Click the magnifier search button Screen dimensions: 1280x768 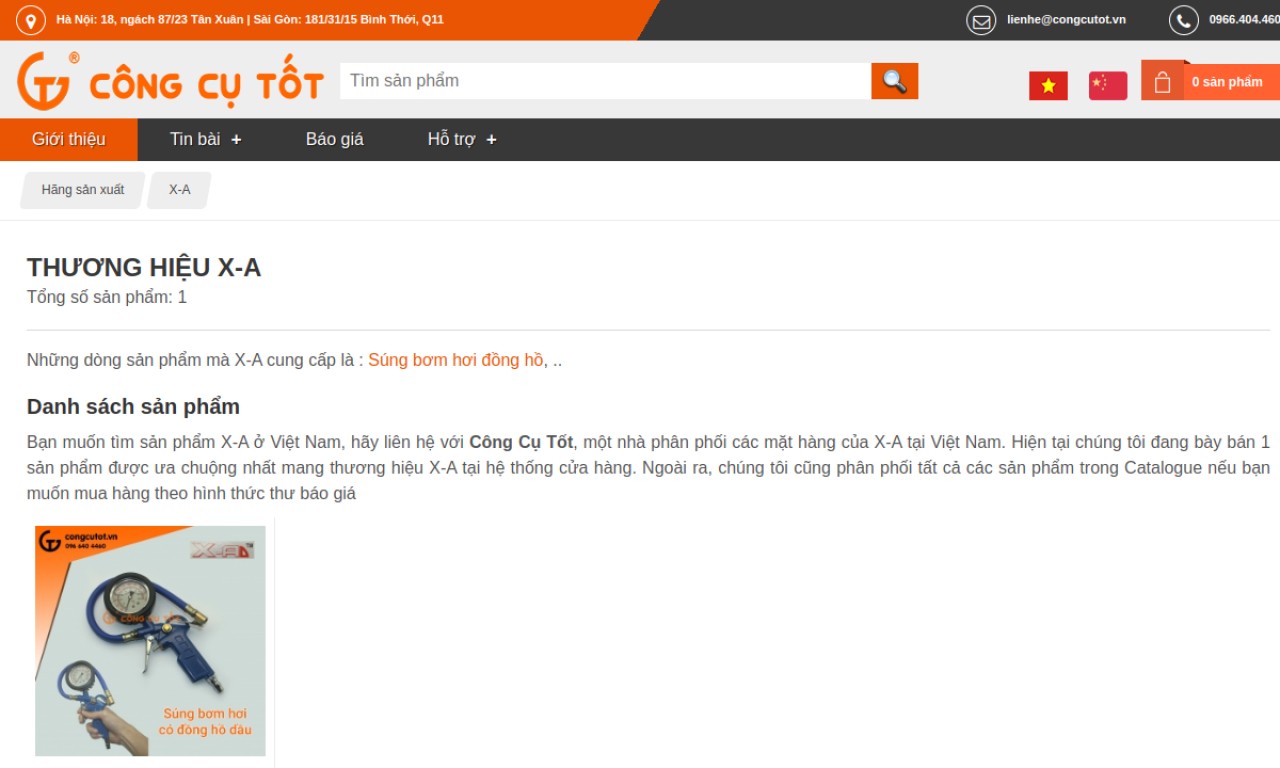[x=894, y=81]
